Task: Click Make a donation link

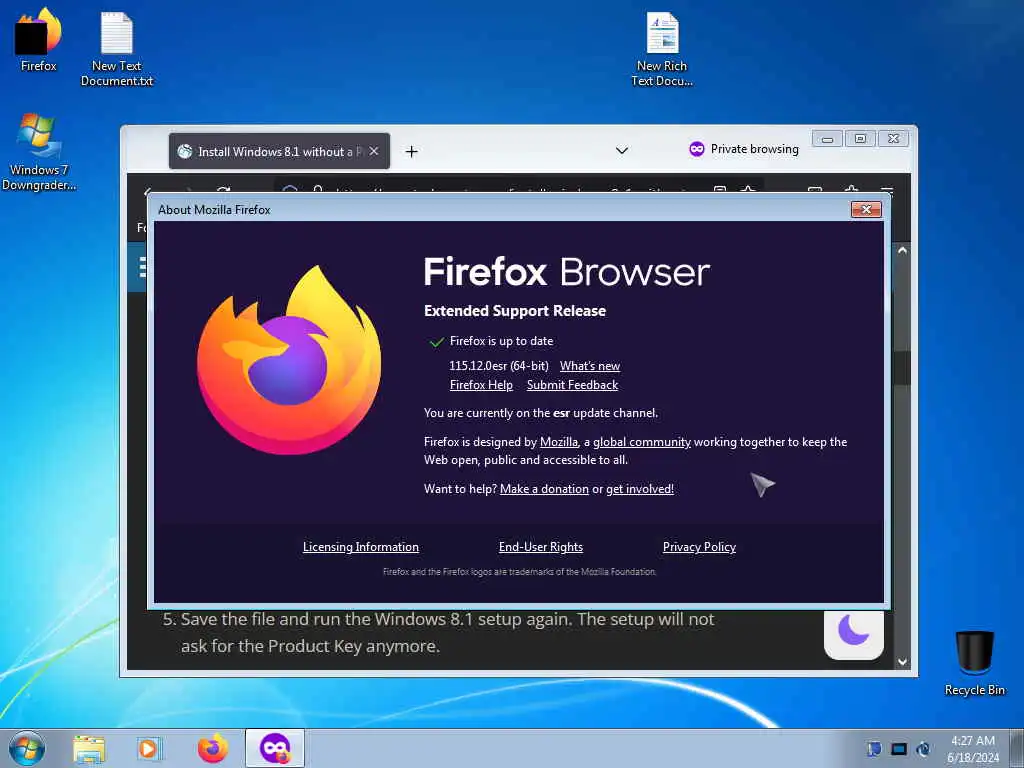Action: (x=544, y=488)
